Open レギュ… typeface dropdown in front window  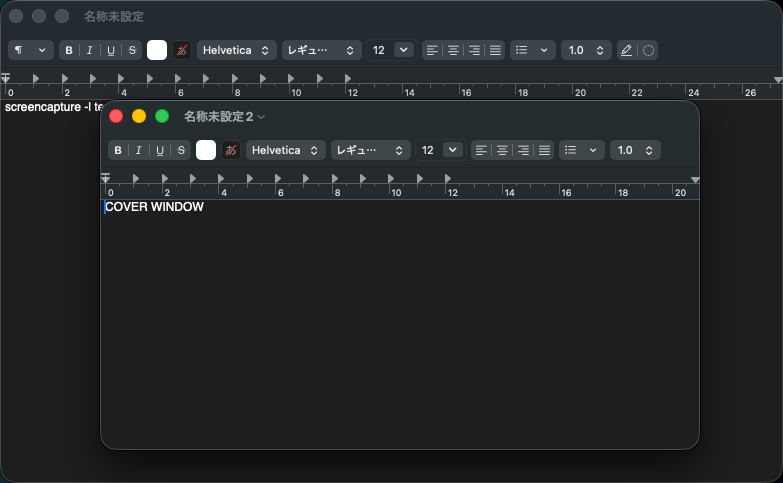point(371,150)
